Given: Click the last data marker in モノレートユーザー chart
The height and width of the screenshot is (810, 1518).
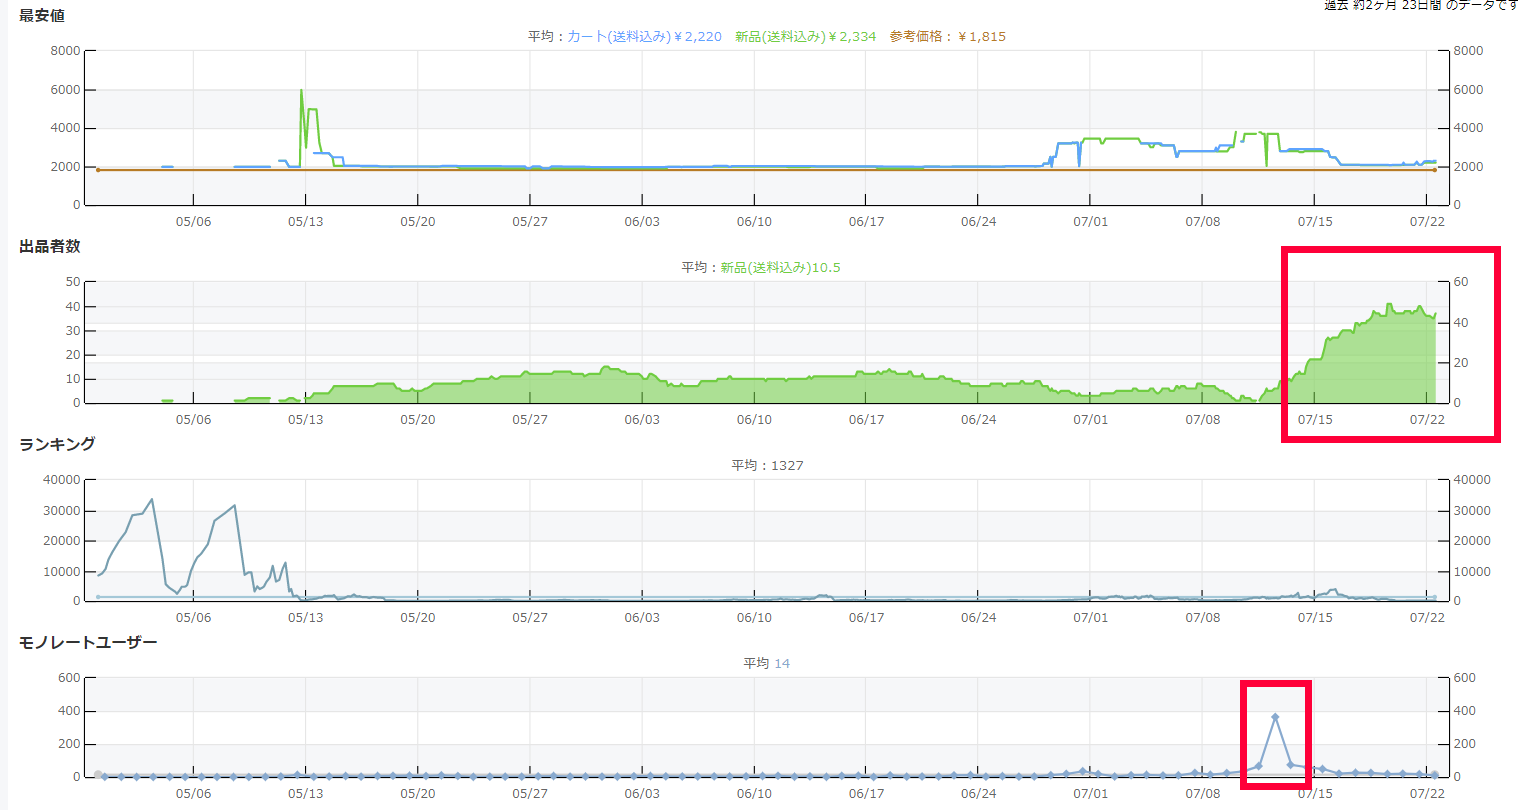Looking at the screenshot, I should click(x=1434, y=775).
